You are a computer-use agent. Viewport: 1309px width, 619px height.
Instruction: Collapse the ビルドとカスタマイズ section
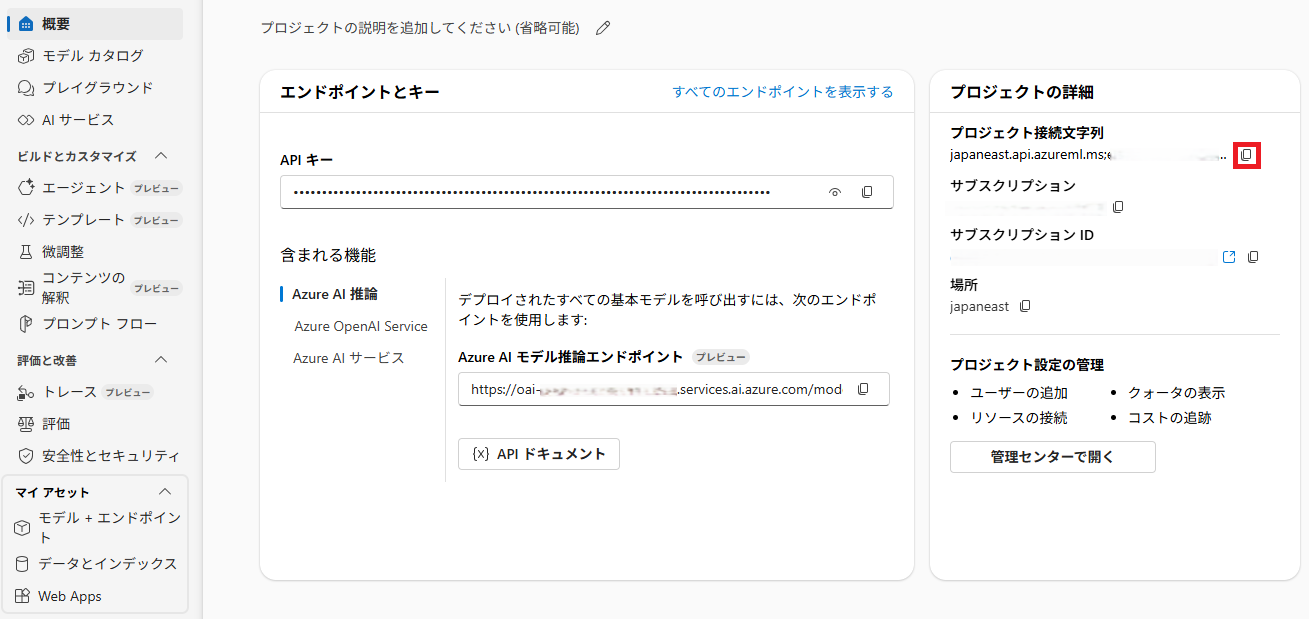tap(161, 156)
